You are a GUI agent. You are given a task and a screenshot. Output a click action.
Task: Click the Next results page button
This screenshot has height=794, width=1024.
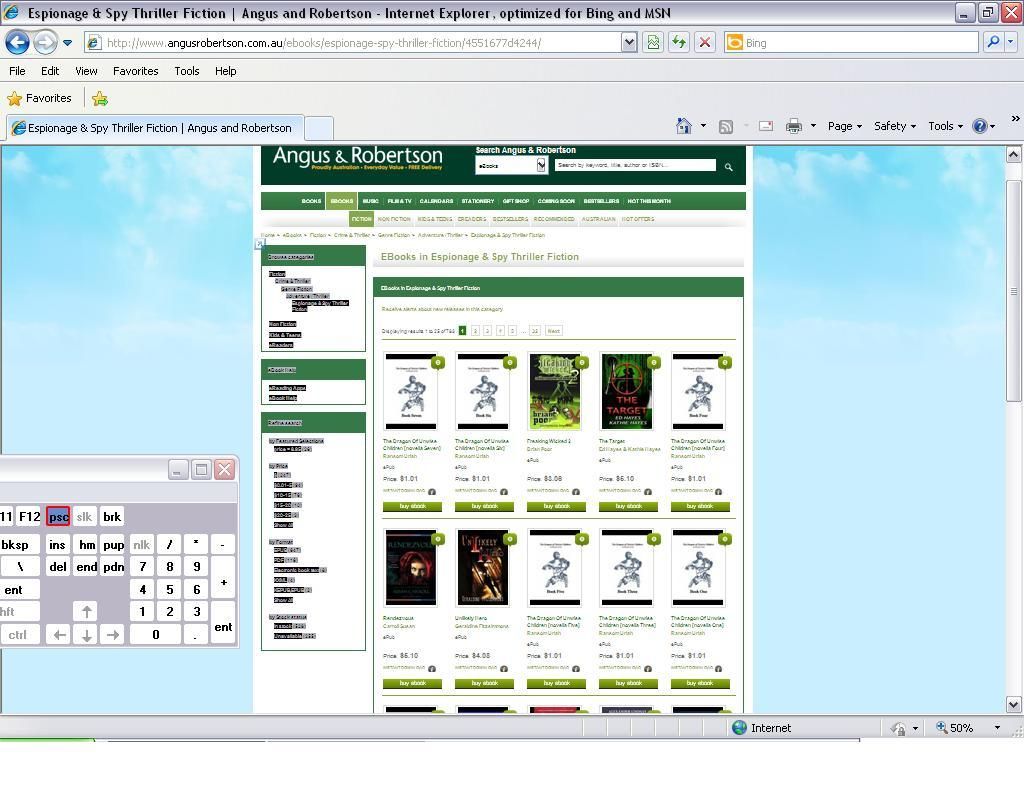click(x=553, y=331)
